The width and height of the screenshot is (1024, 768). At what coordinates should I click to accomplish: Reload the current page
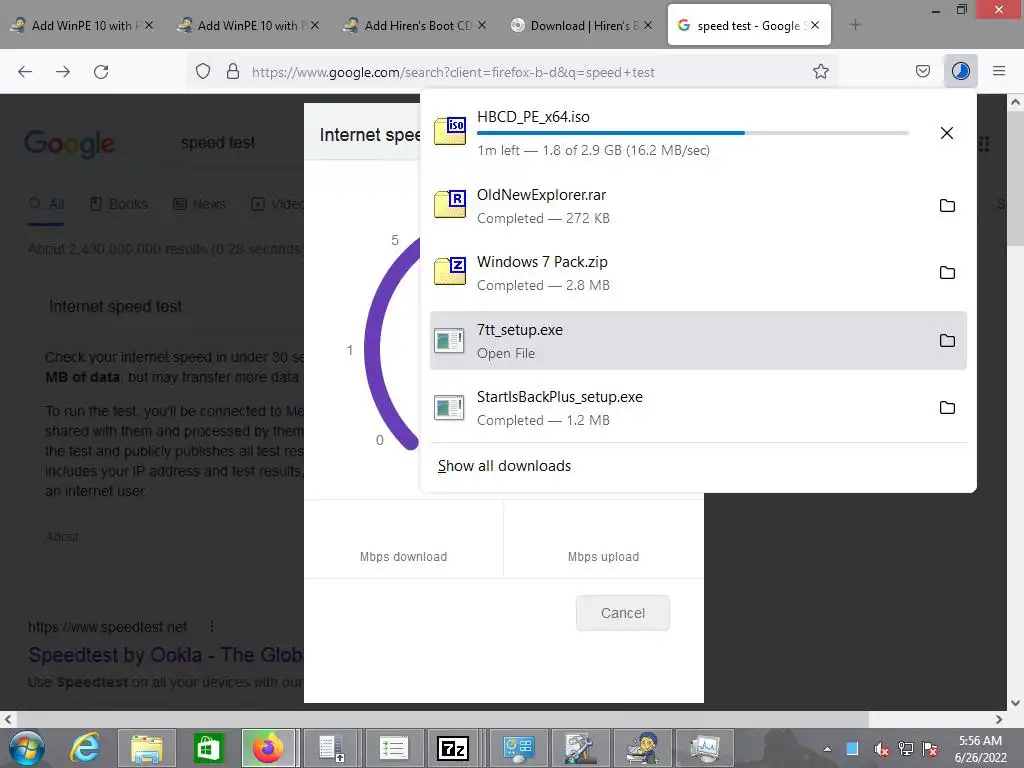[x=101, y=72]
